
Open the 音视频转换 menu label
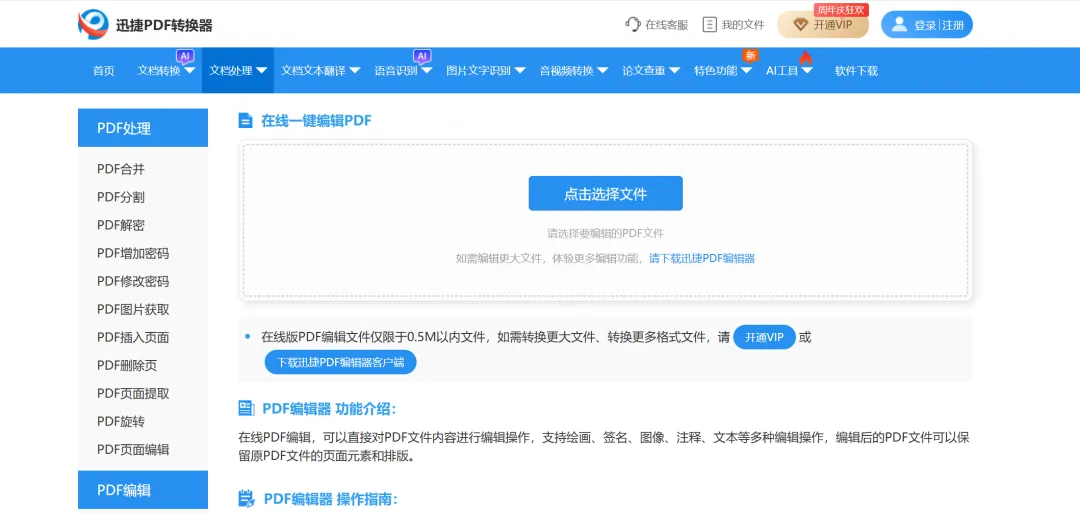(x=567, y=70)
